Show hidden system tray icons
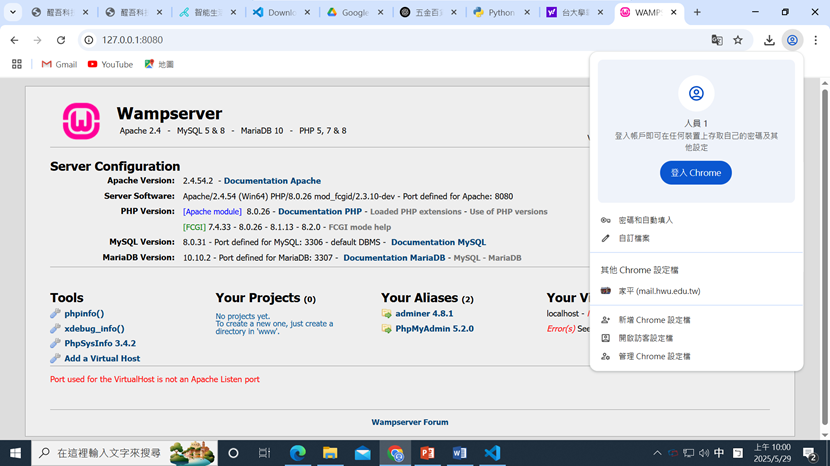 click(x=657, y=453)
